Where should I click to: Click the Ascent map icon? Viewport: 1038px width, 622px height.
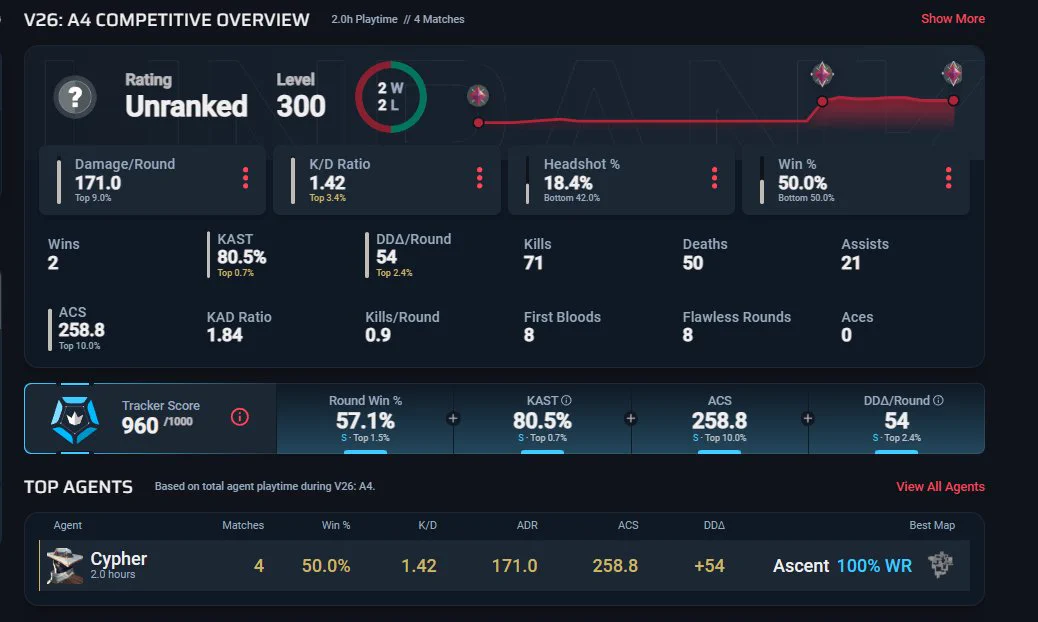coord(940,565)
